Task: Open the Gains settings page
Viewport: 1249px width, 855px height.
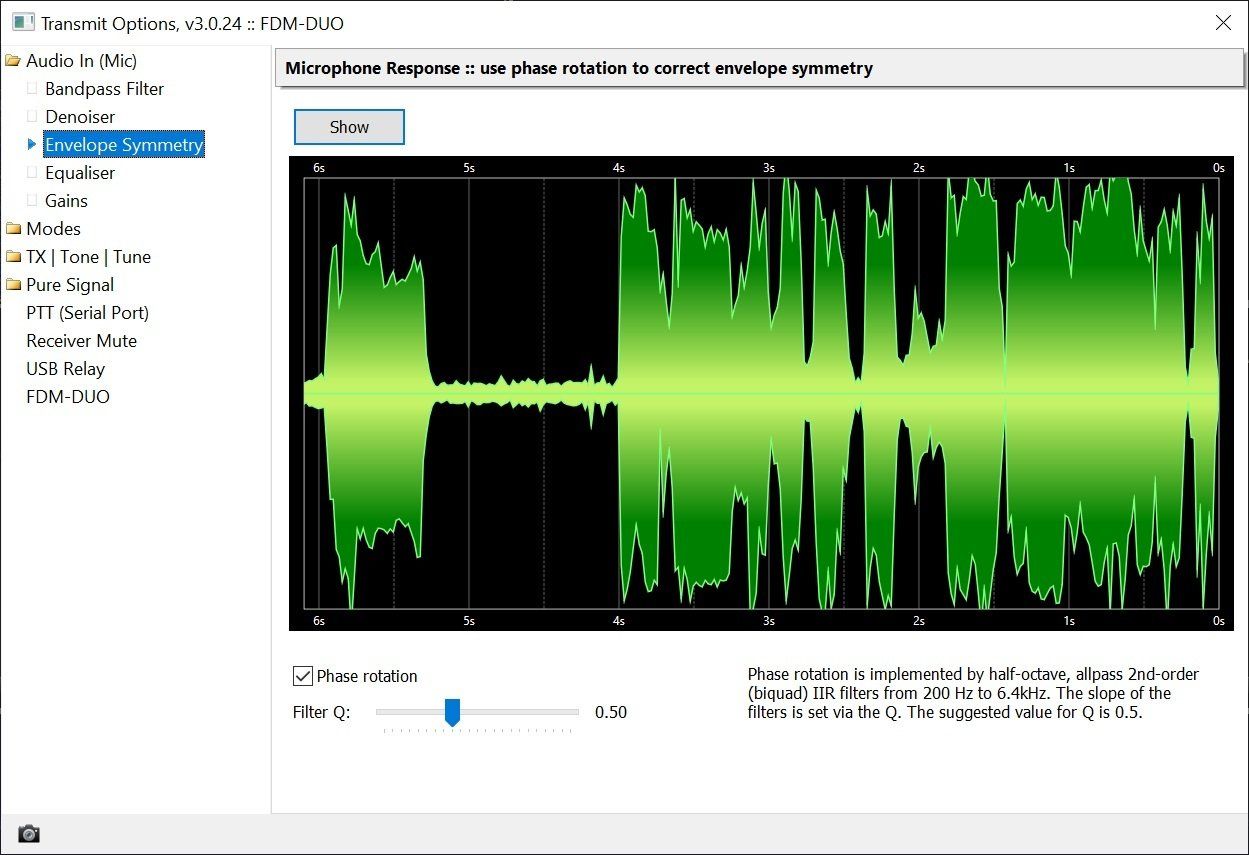Action: pyautogui.click(x=66, y=201)
